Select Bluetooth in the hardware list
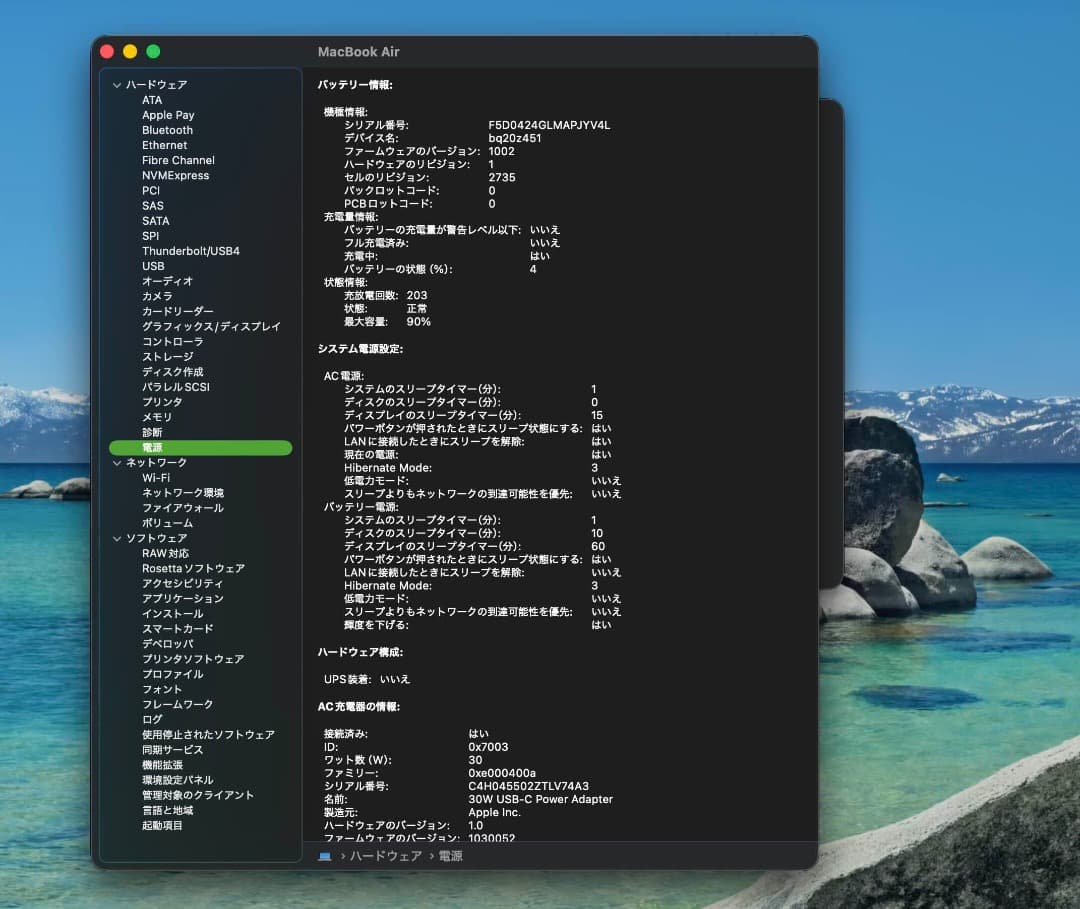1080x909 pixels. pos(167,130)
